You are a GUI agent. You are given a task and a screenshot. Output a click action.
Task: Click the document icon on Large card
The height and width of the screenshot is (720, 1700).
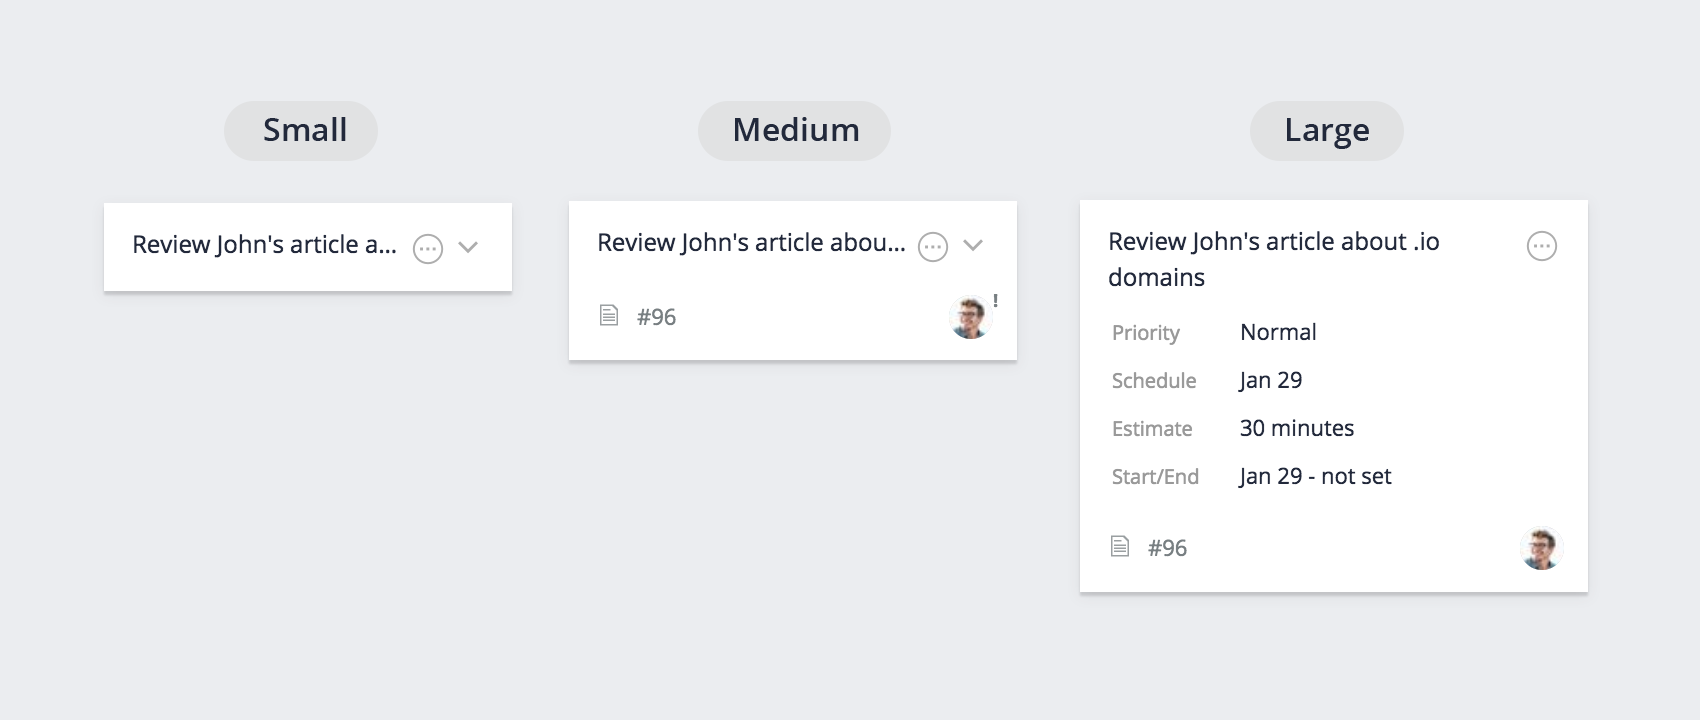coord(1120,546)
